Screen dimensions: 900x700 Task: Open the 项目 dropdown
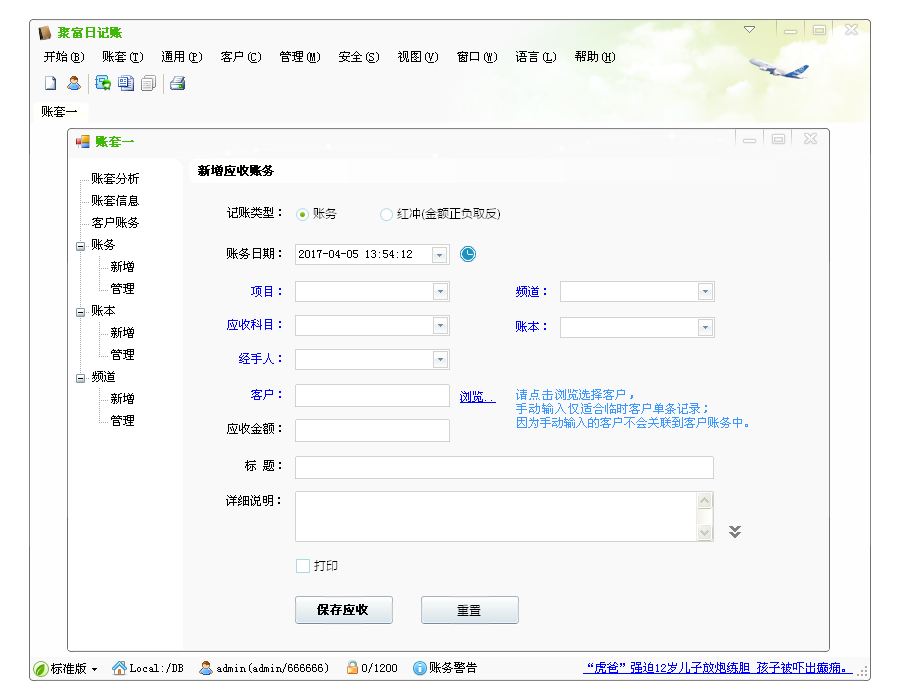[440, 291]
